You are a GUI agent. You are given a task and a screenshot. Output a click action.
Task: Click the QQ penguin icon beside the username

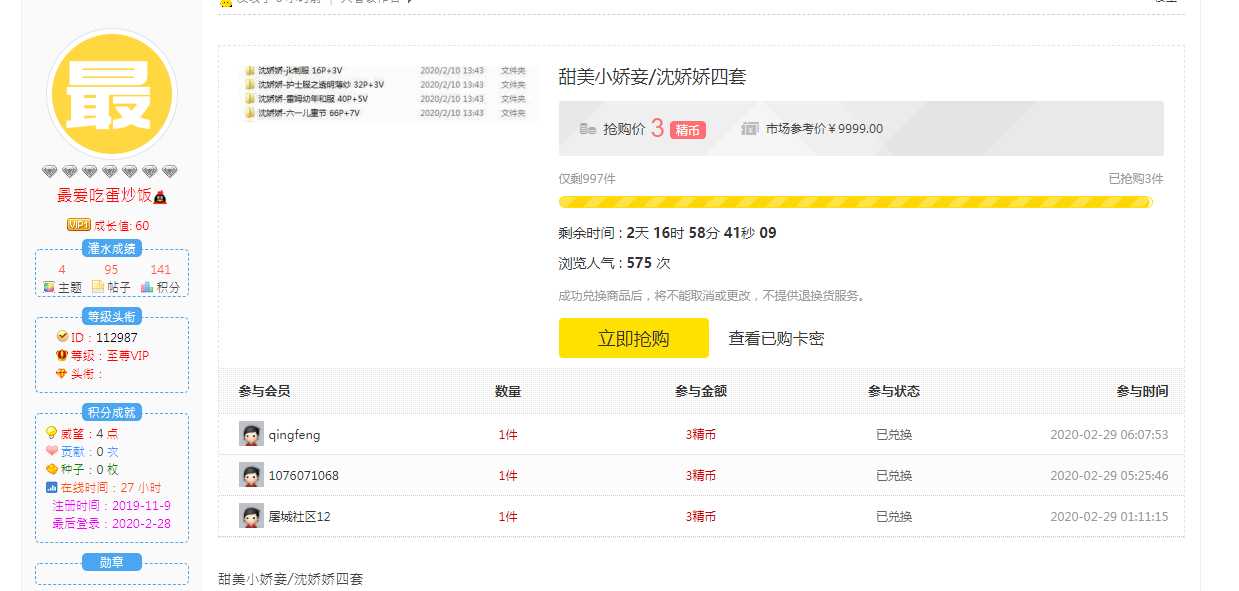pos(160,197)
